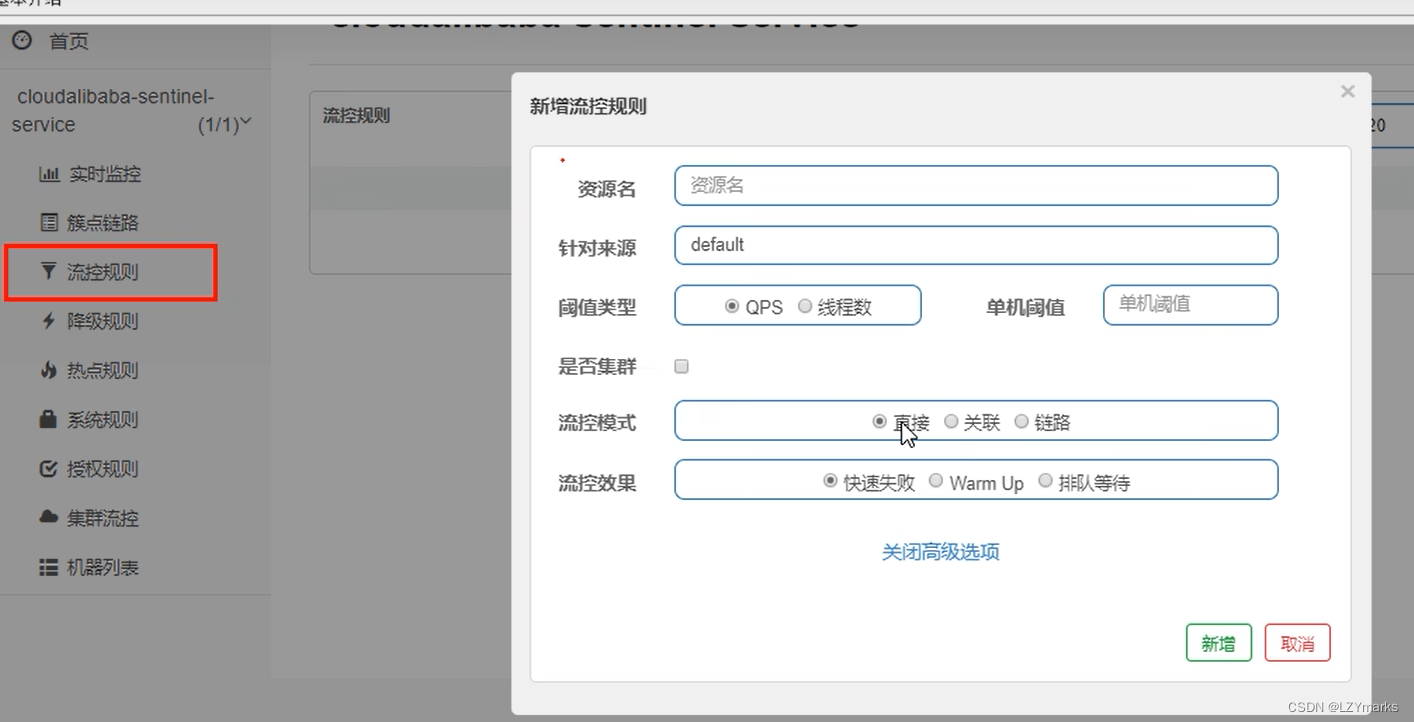Click the 新增 button in dialog

(x=1218, y=643)
